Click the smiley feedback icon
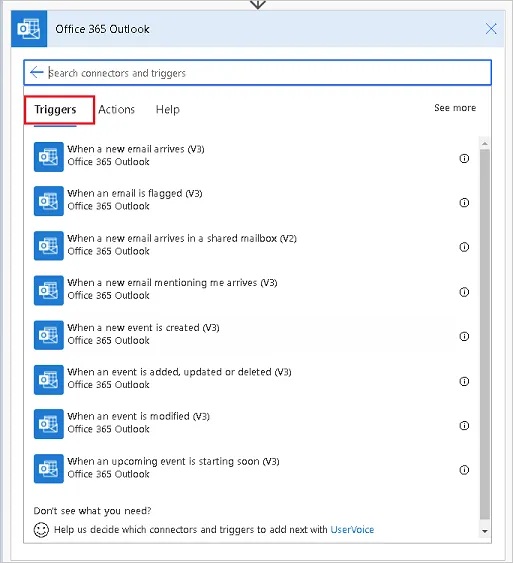 pos(41,530)
